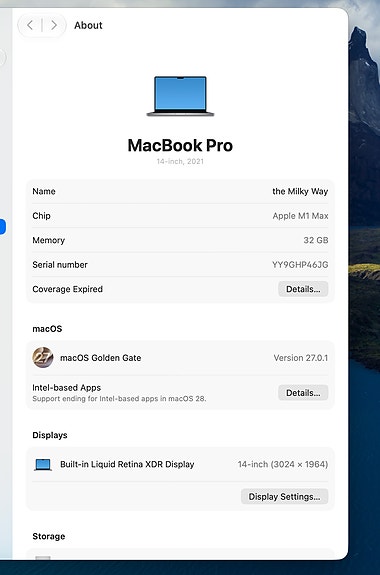Open Intel-based Apps Details

click(x=303, y=393)
